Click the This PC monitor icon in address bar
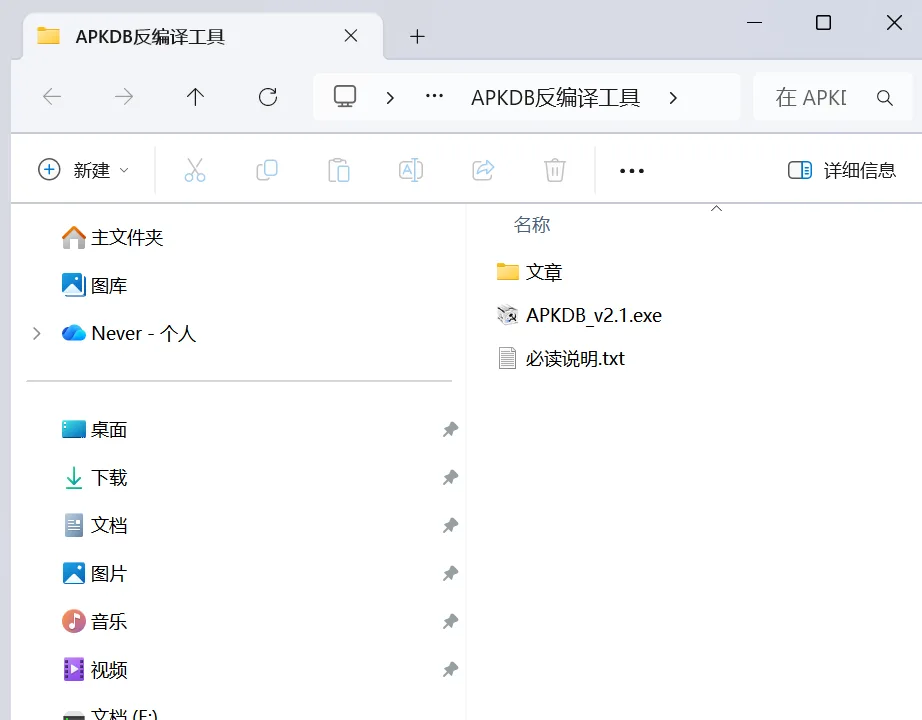This screenshot has width=922, height=720. pos(345,96)
